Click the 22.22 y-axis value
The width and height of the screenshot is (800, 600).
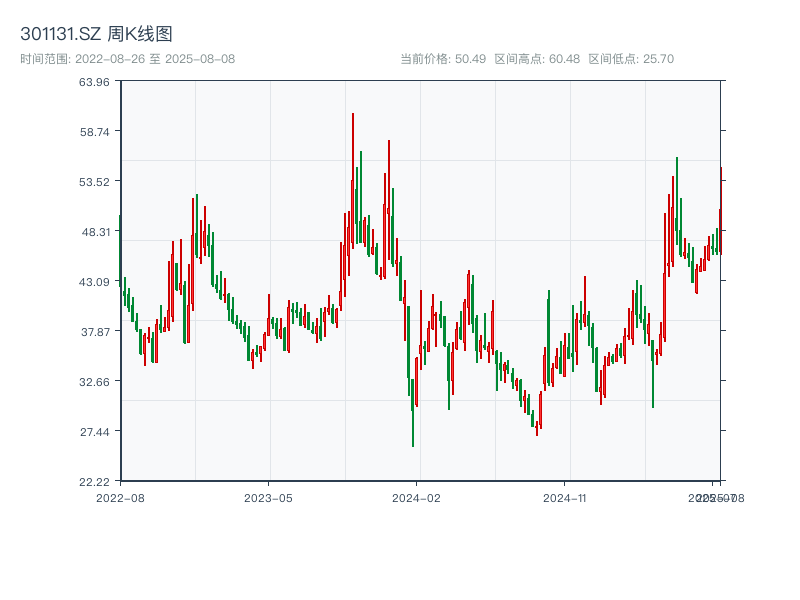(x=95, y=480)
